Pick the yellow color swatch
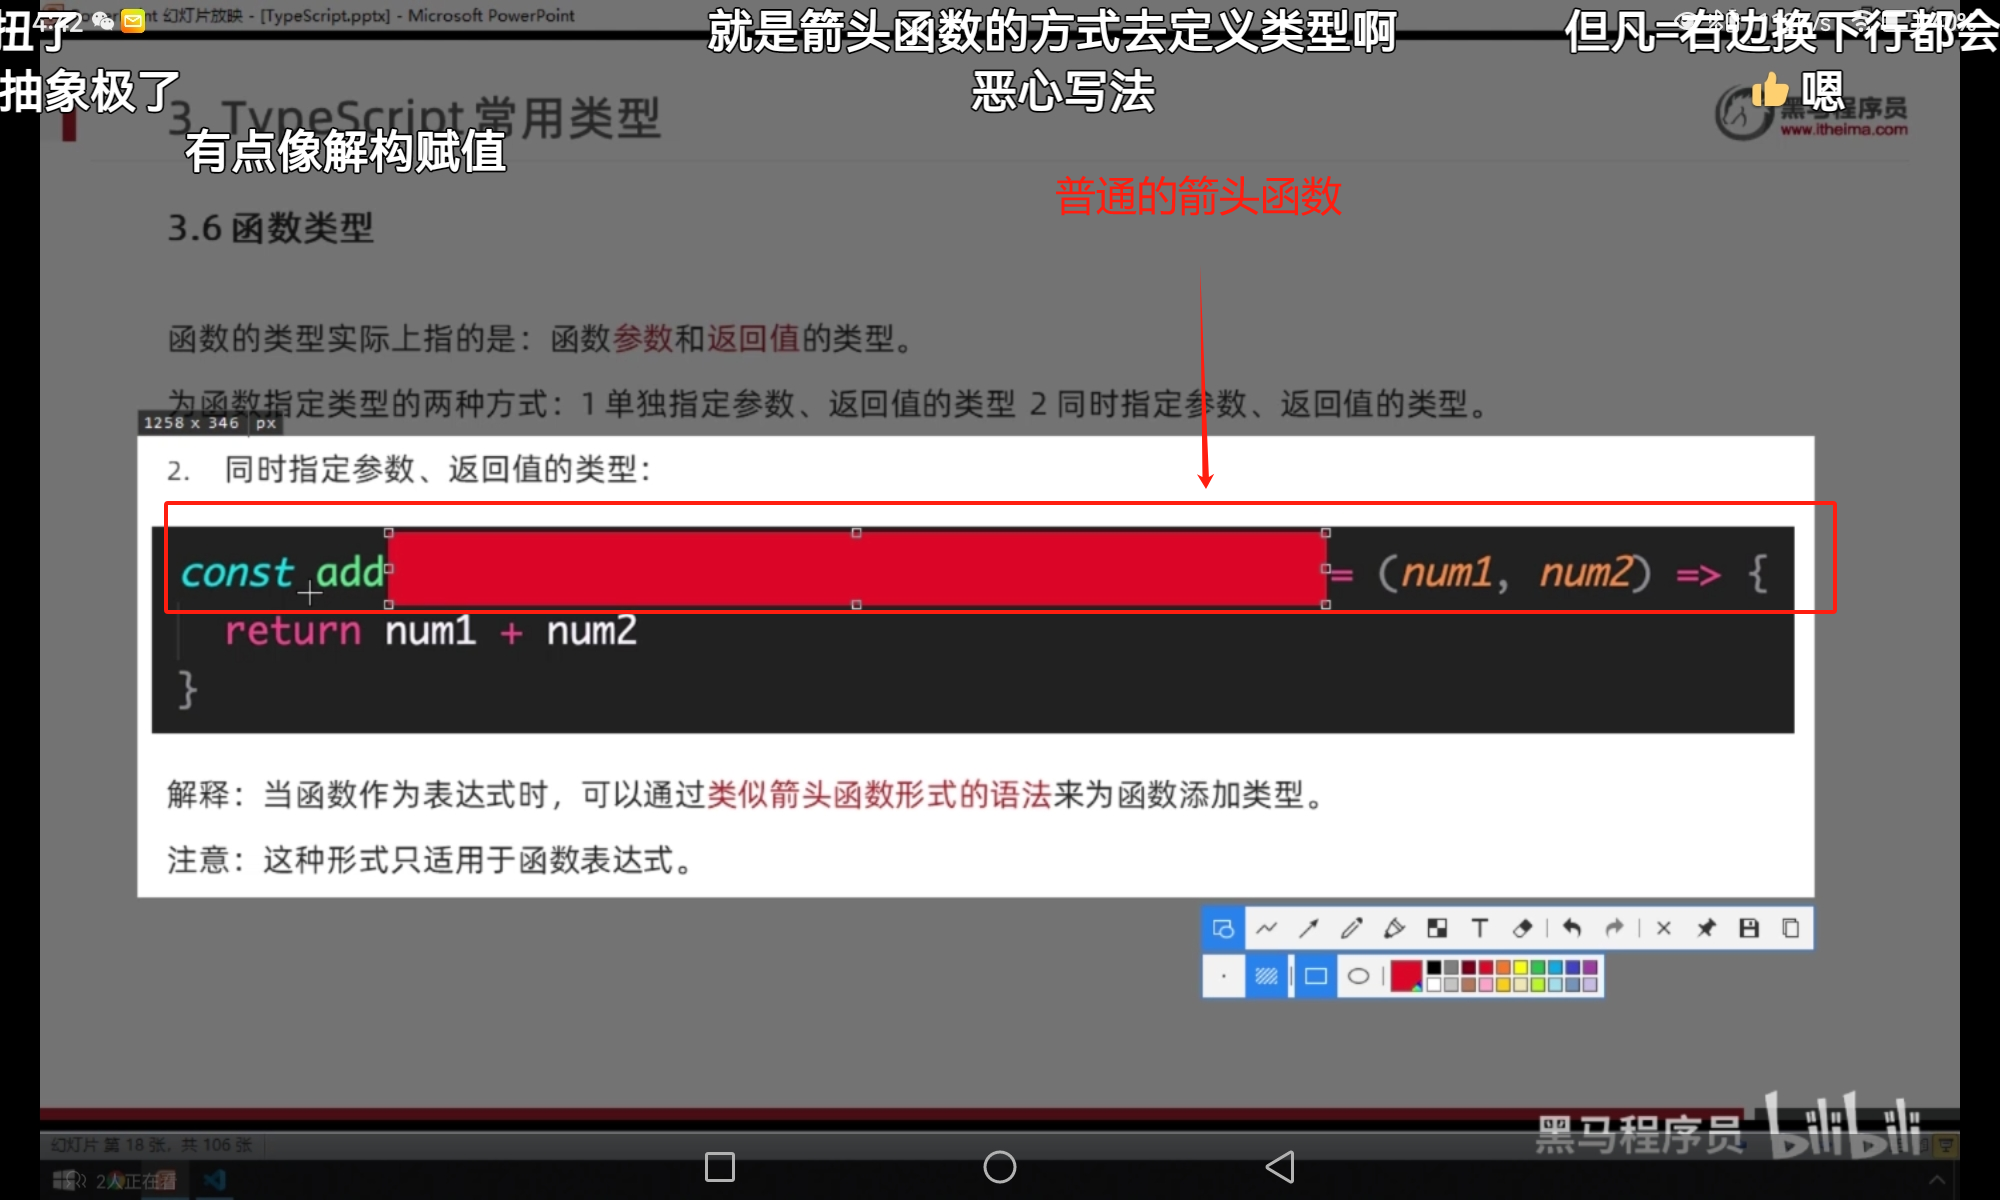Screen dimensions: 2000x1200 pyautogui.click(x=1520, y=968)
